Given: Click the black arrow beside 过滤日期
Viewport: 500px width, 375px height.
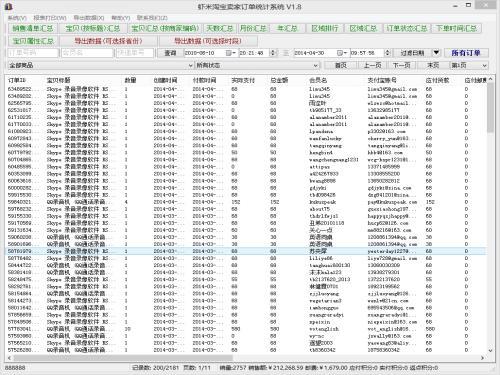Looking at the screenshot, I should tap(436, 53).
